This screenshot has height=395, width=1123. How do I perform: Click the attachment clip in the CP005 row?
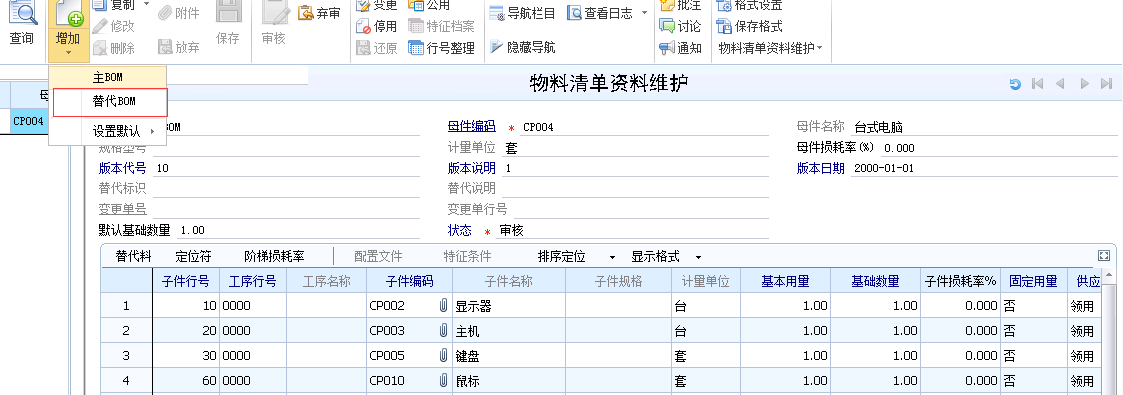pos(443,356)
